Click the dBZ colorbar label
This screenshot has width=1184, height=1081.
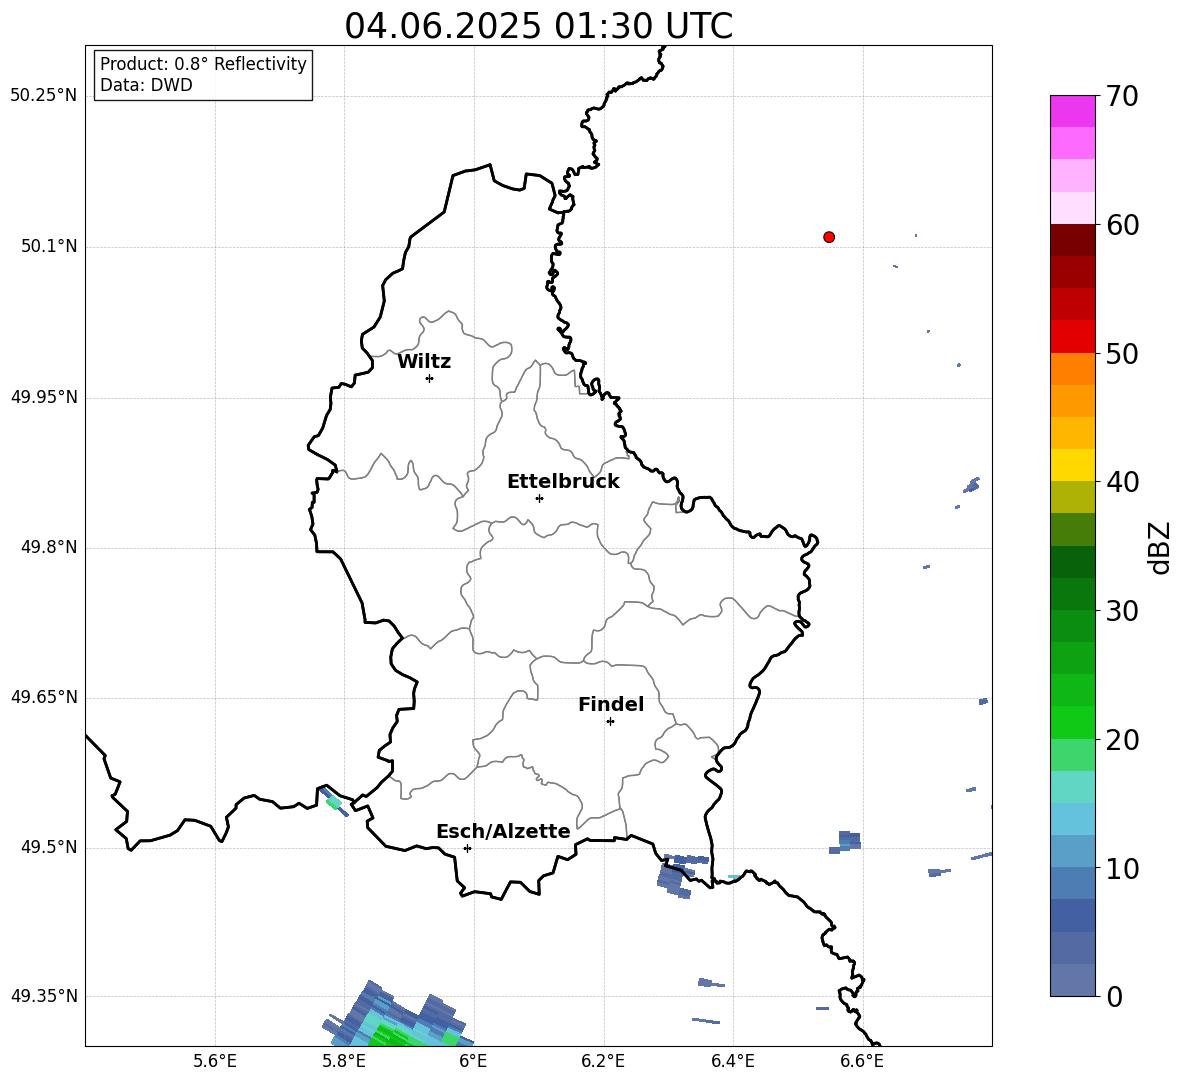point(1161,547)
